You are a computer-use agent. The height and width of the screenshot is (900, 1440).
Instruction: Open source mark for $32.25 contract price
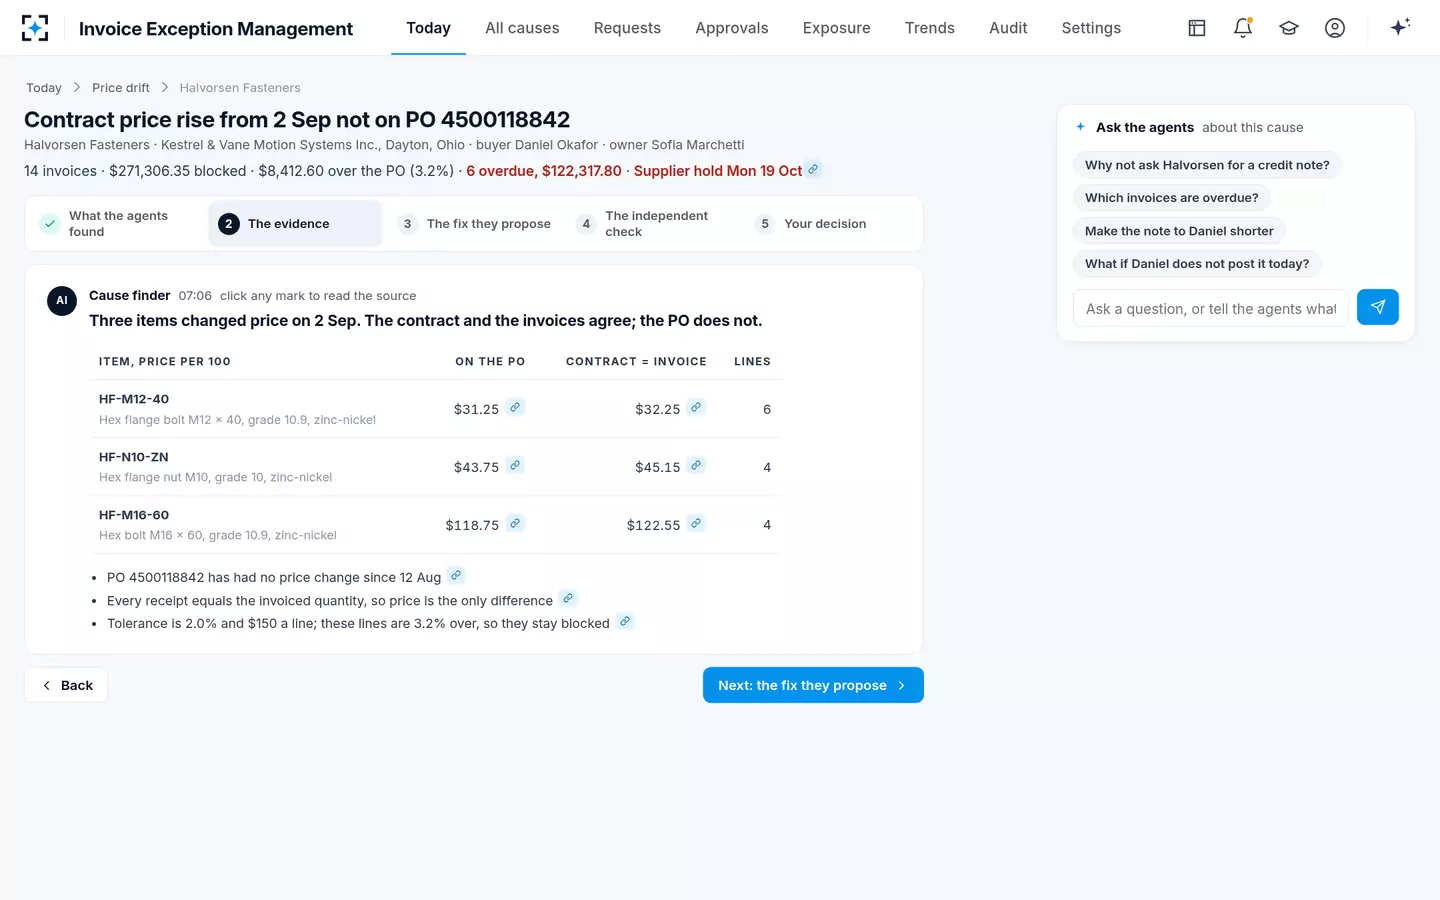696,407
